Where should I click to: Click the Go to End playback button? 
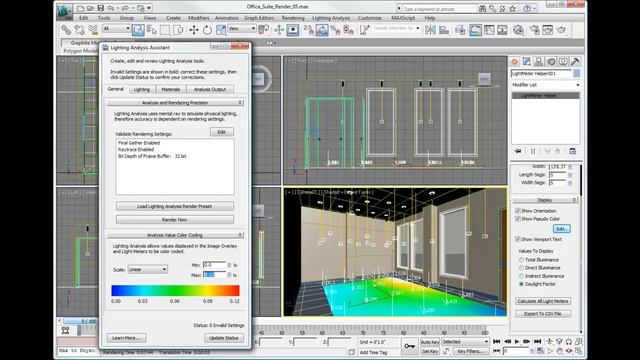pyautogui.click(x=537, y=341)
